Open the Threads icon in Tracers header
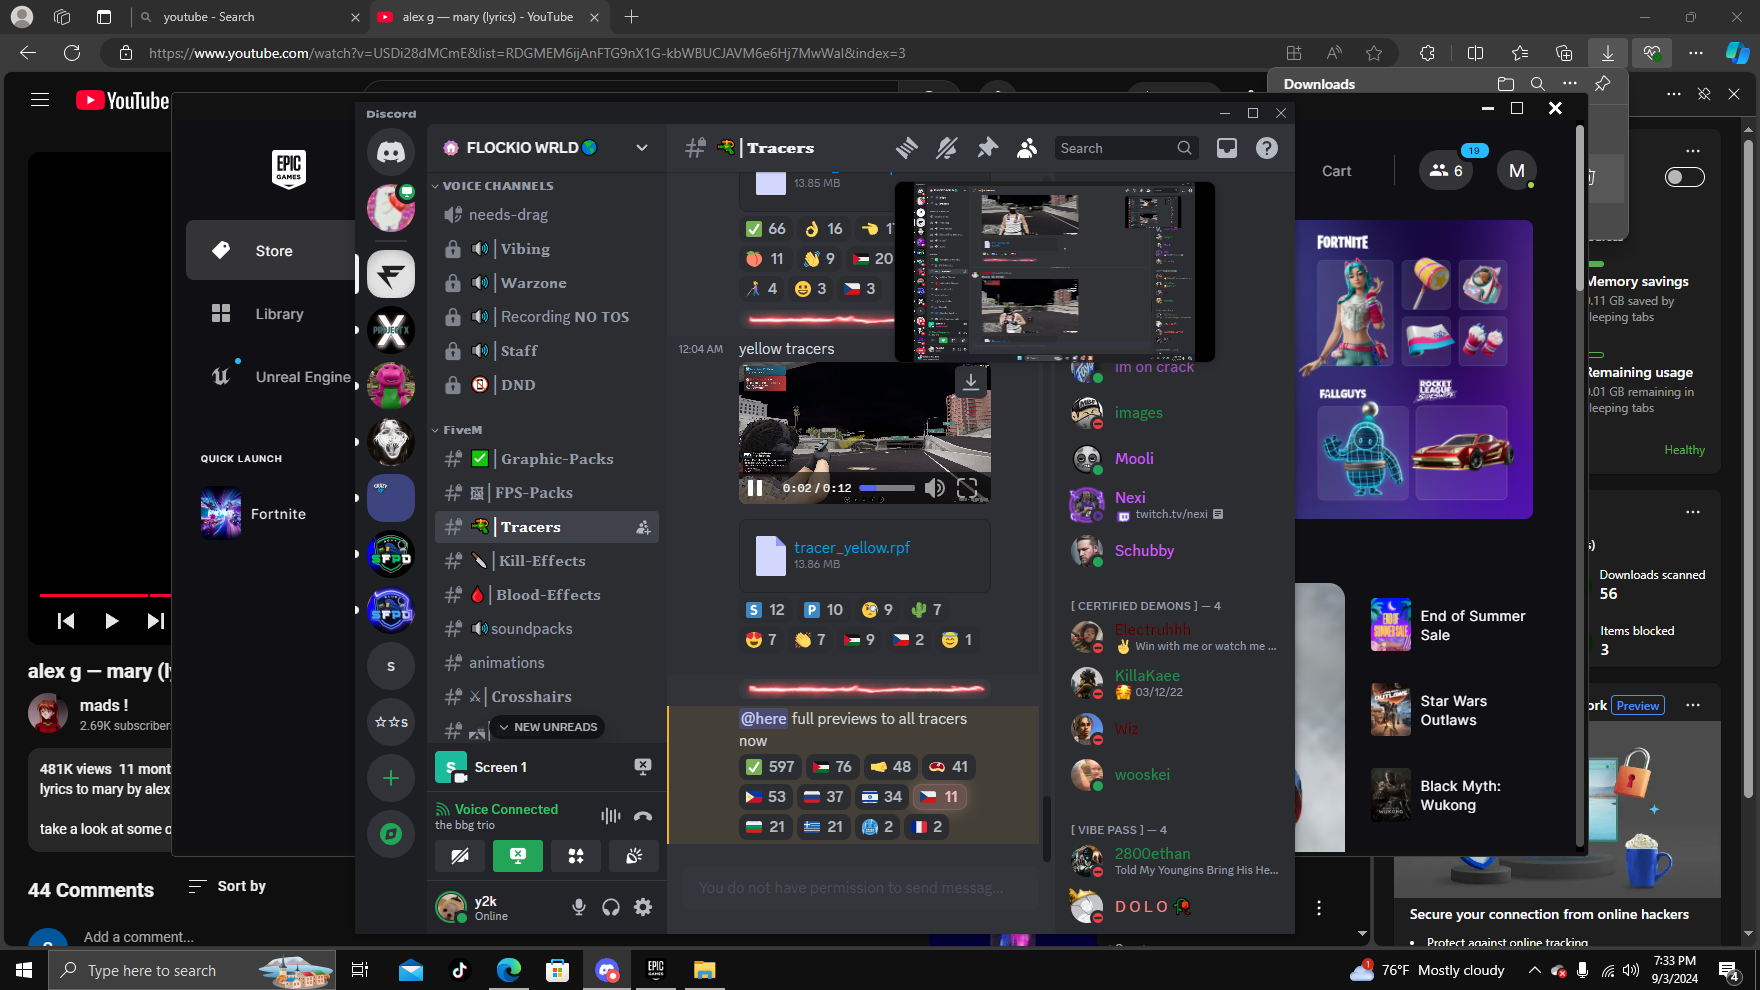The width and height of the screenshot is (1760, 990). (907, 148)
